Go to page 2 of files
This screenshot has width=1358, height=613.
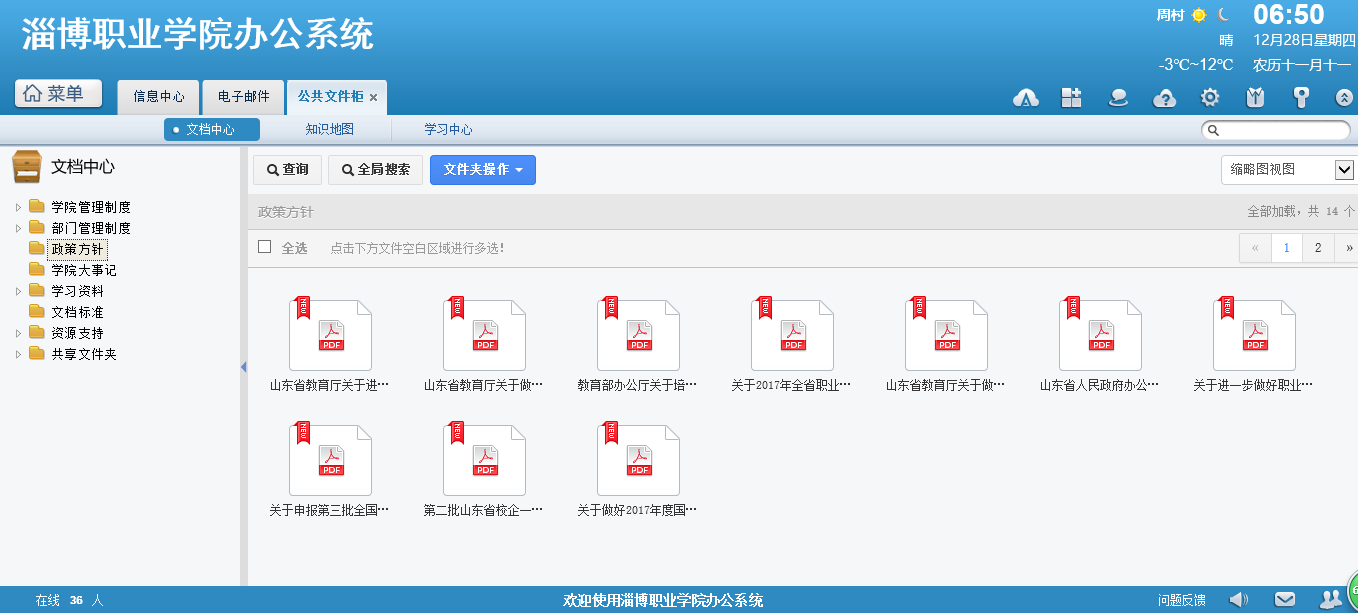pyautogui.click(x=1318, y=248)
